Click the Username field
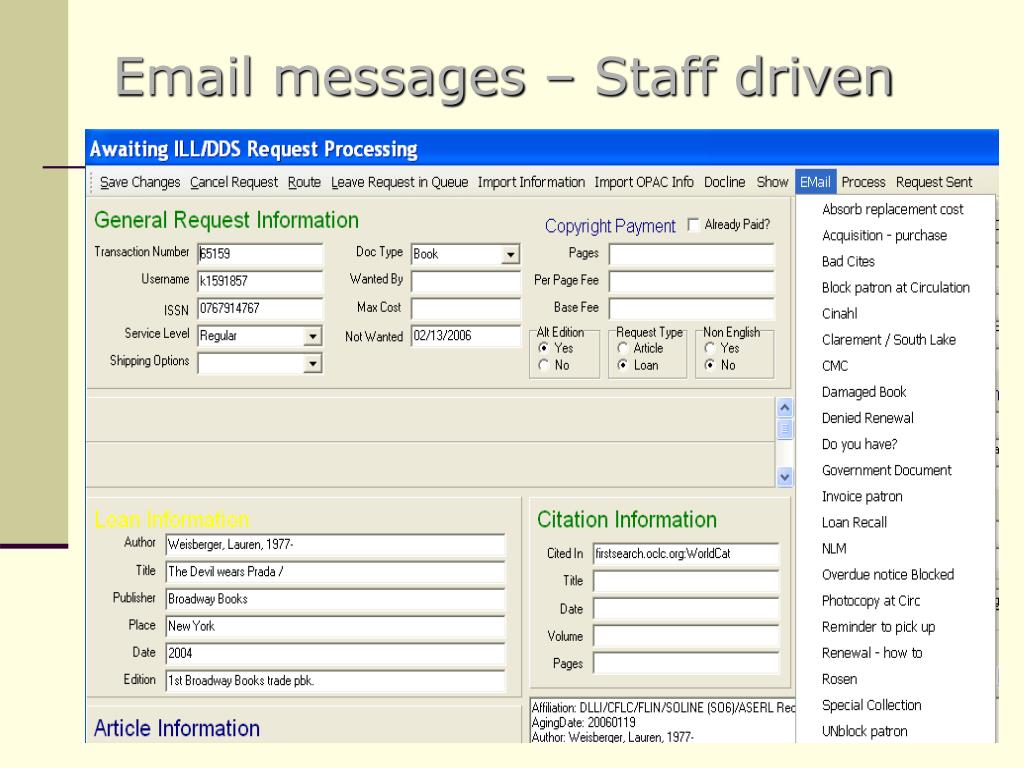This screenshot has height=768, width=1024. 260,281
